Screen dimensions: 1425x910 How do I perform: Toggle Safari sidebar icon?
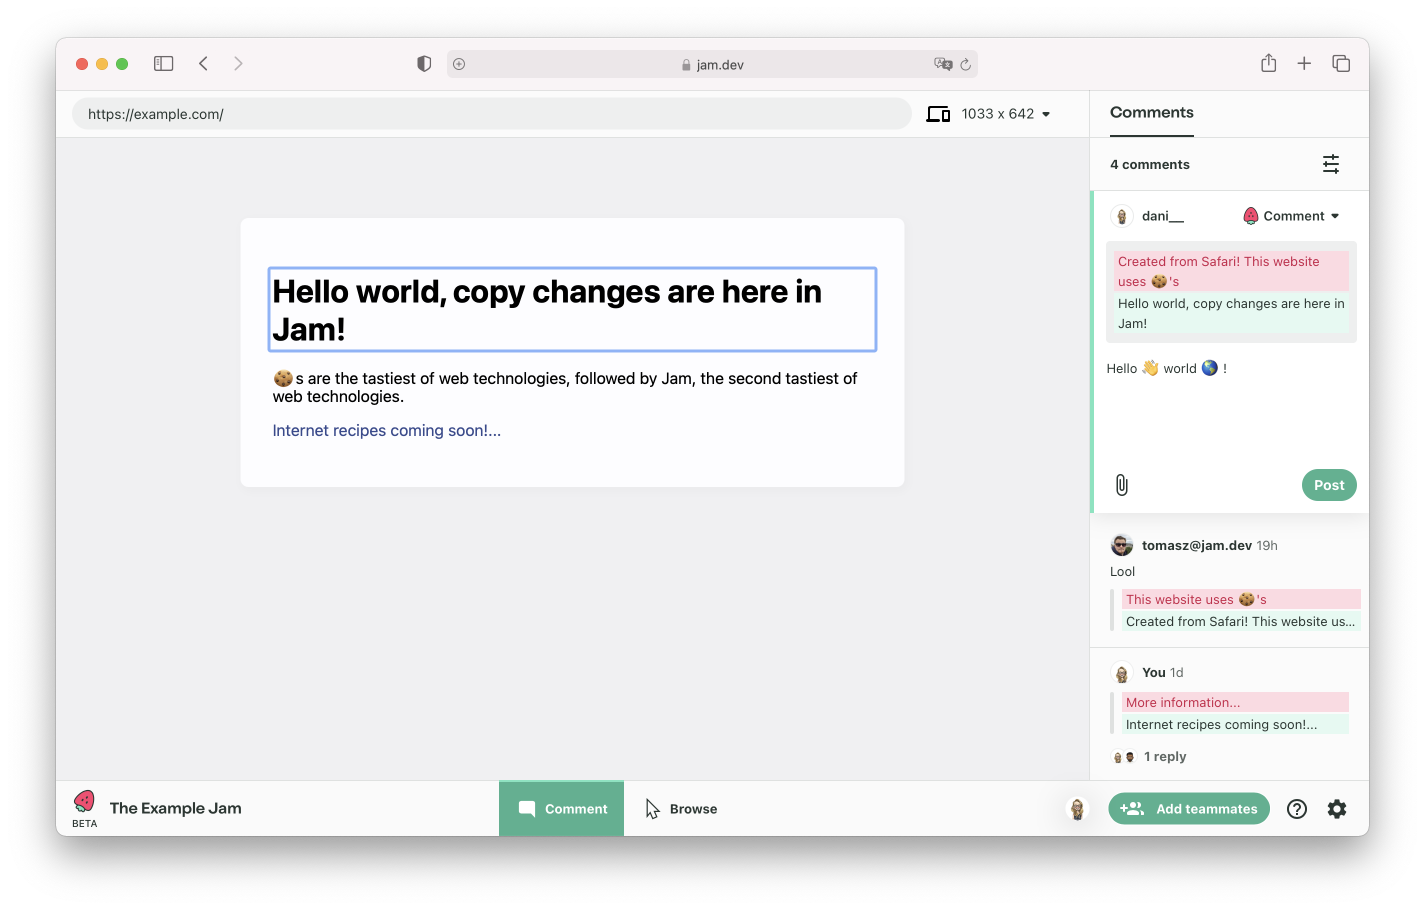point(163,64)
